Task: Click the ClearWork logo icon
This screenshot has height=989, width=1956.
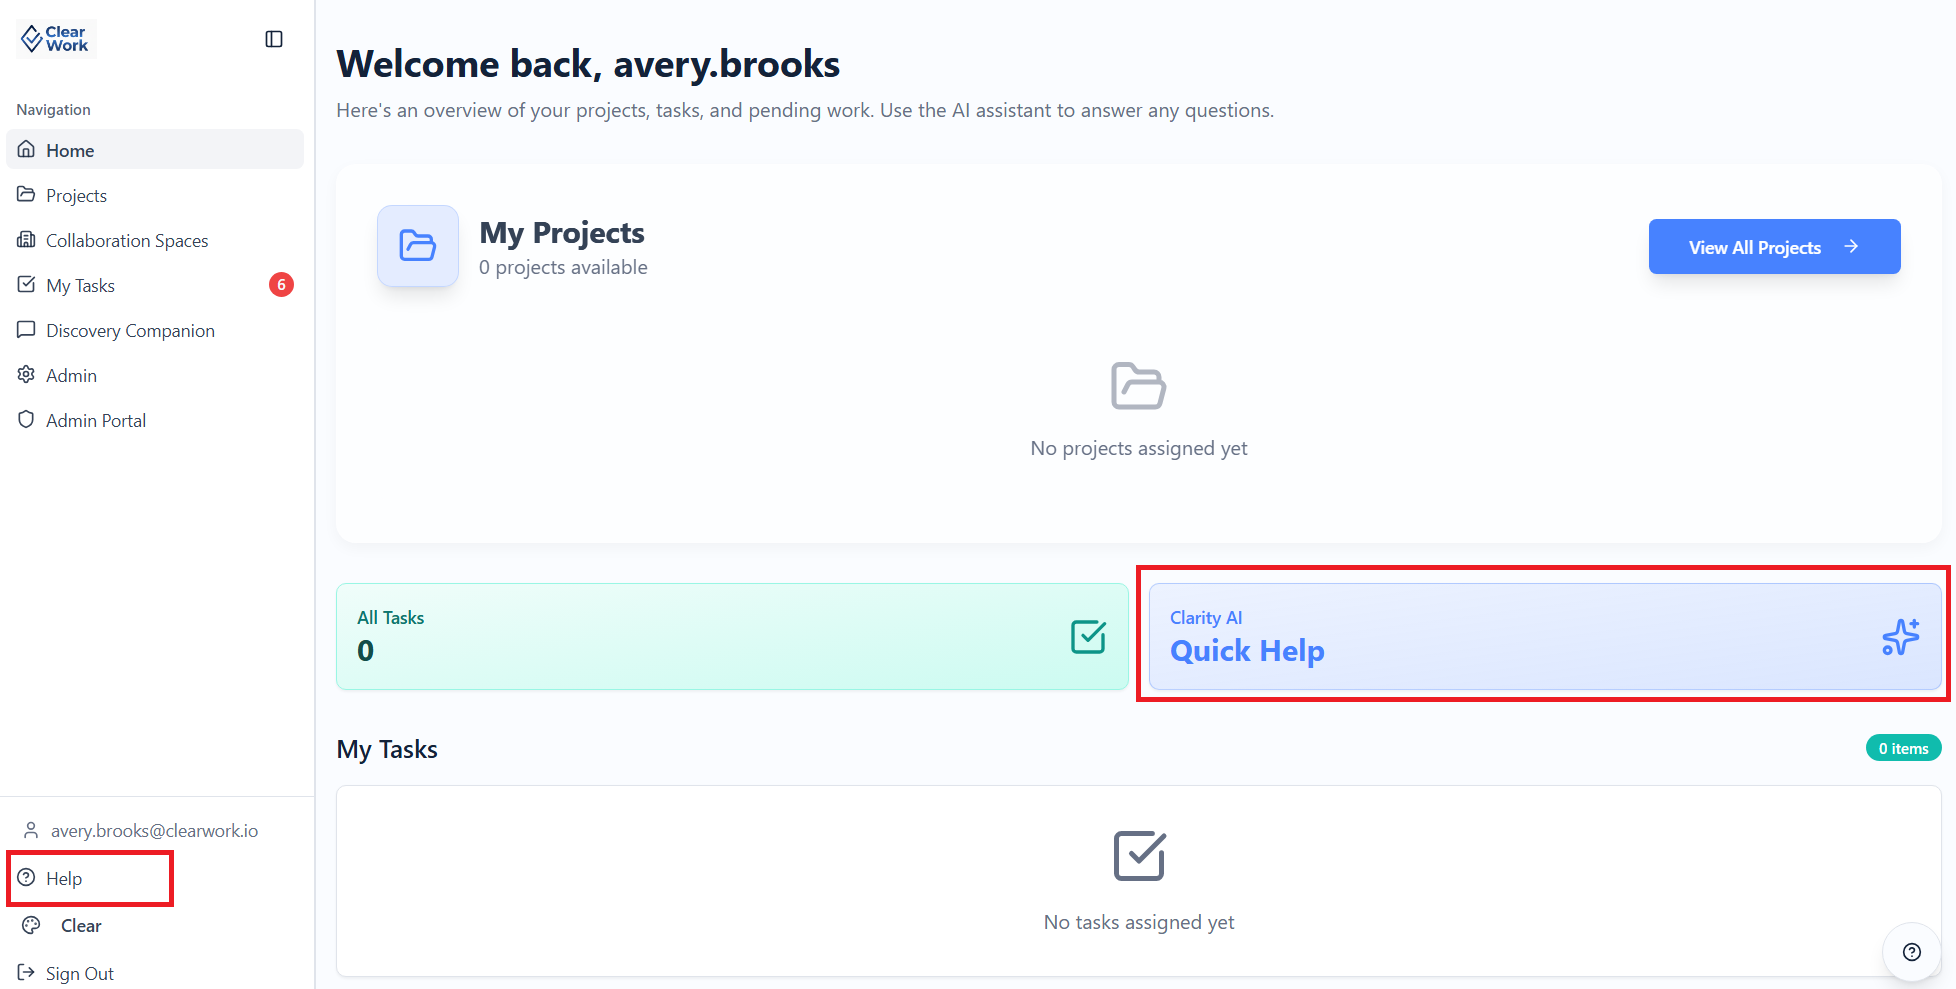Action: click(33, 37)
